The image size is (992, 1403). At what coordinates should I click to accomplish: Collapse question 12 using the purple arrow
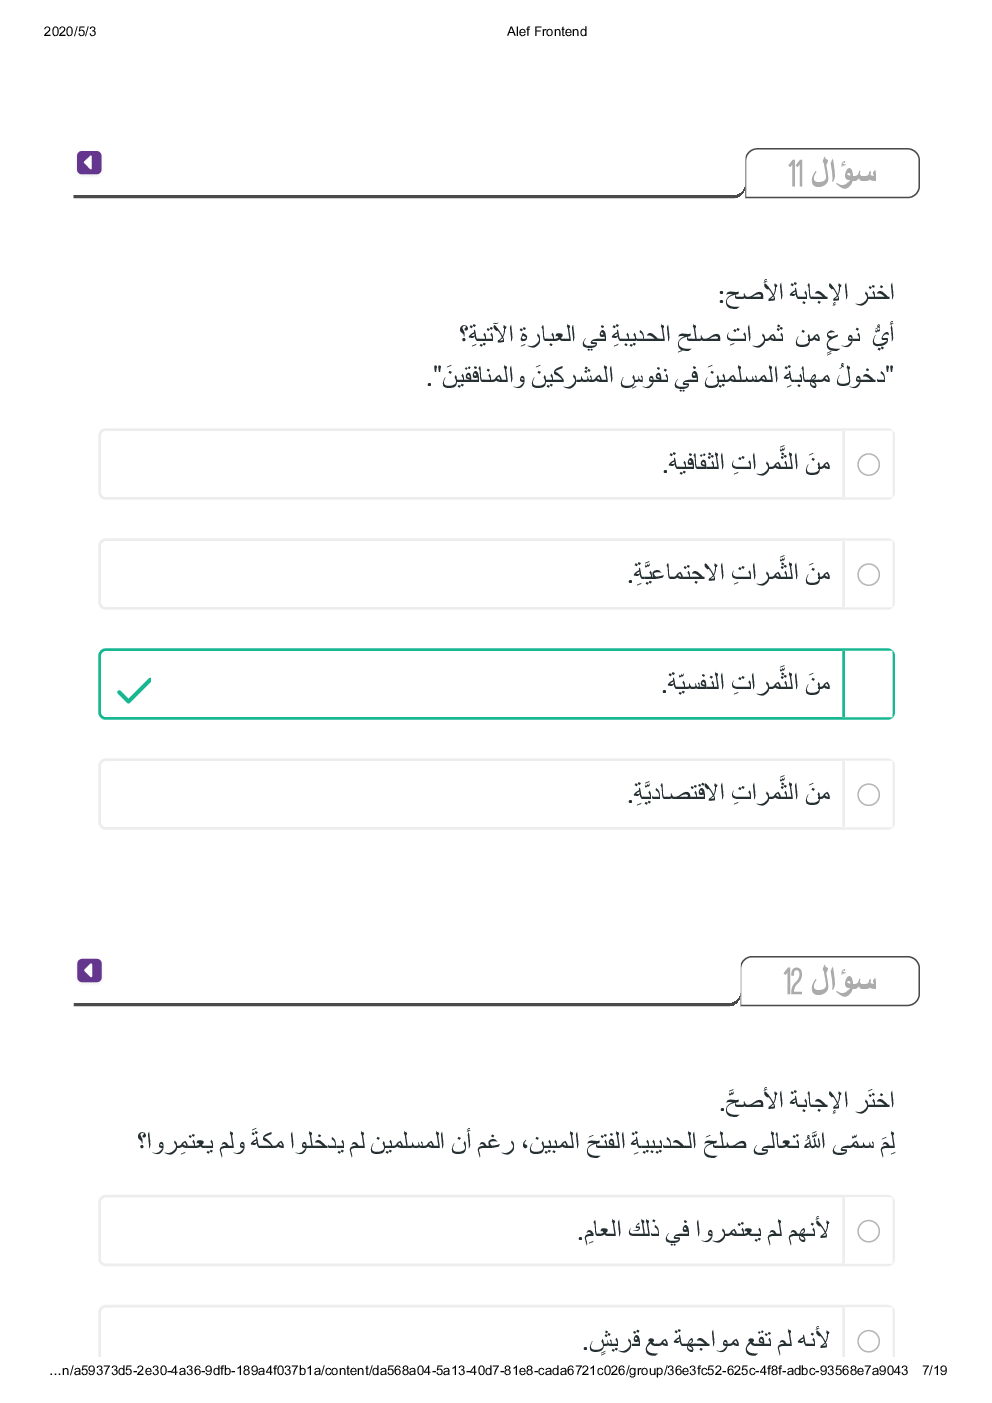pyautogui.click(x=89, y=971)
